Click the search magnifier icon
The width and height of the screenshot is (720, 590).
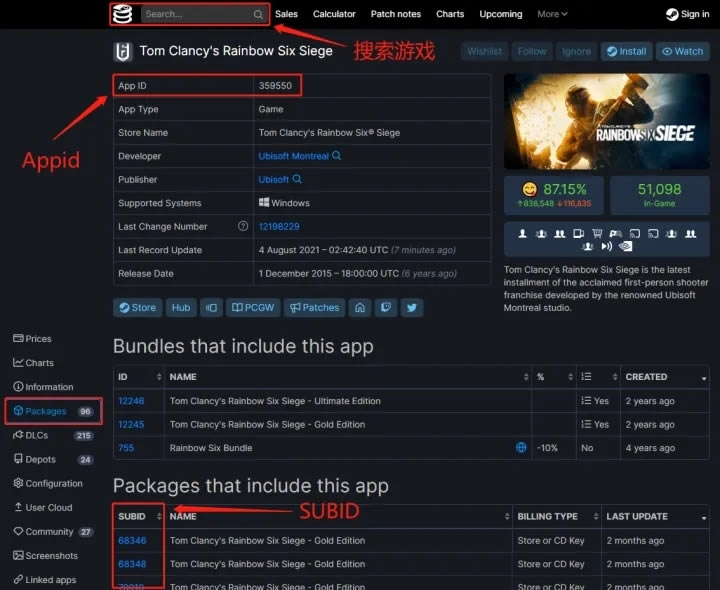coord(258,14)
